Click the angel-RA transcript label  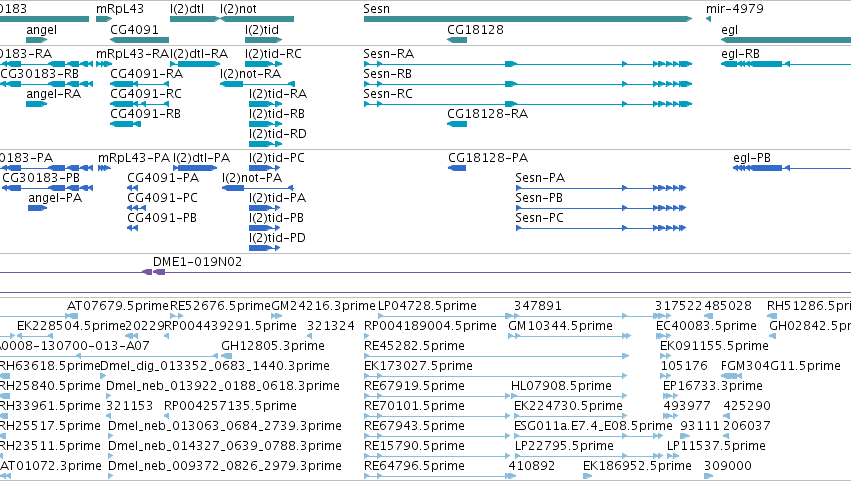point(54,94)
